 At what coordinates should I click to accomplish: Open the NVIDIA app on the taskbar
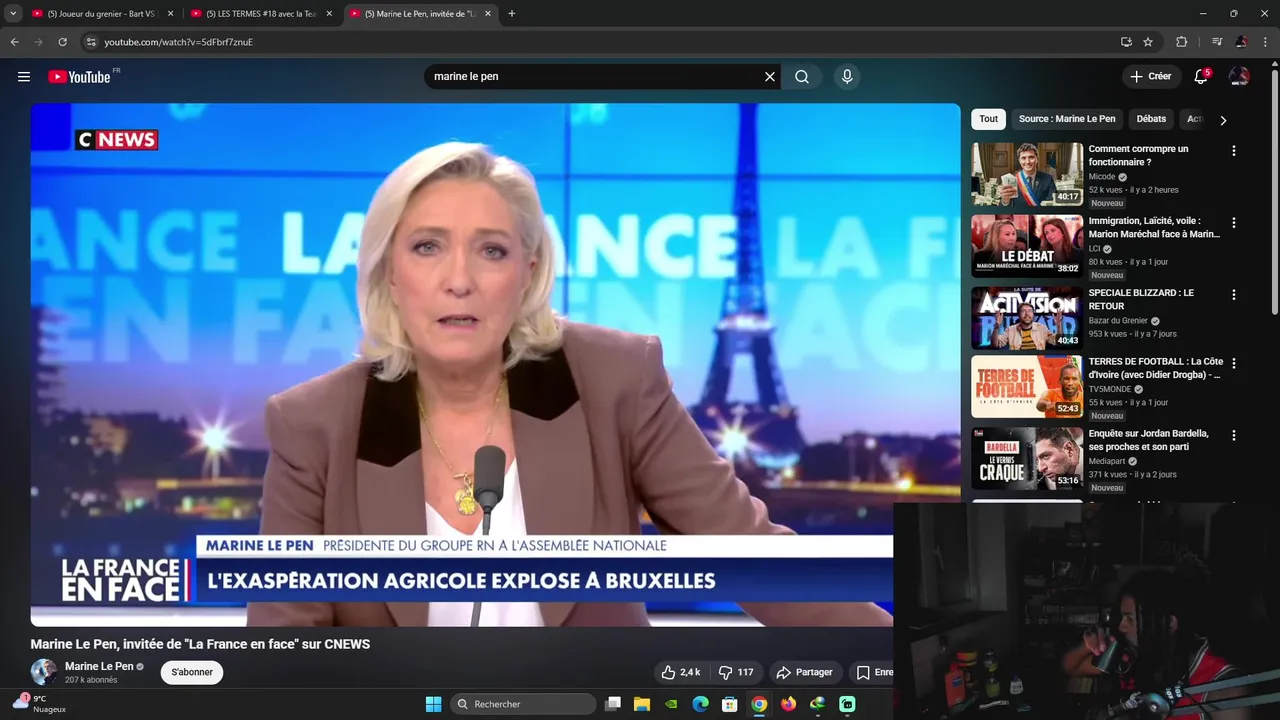[671, 704]
